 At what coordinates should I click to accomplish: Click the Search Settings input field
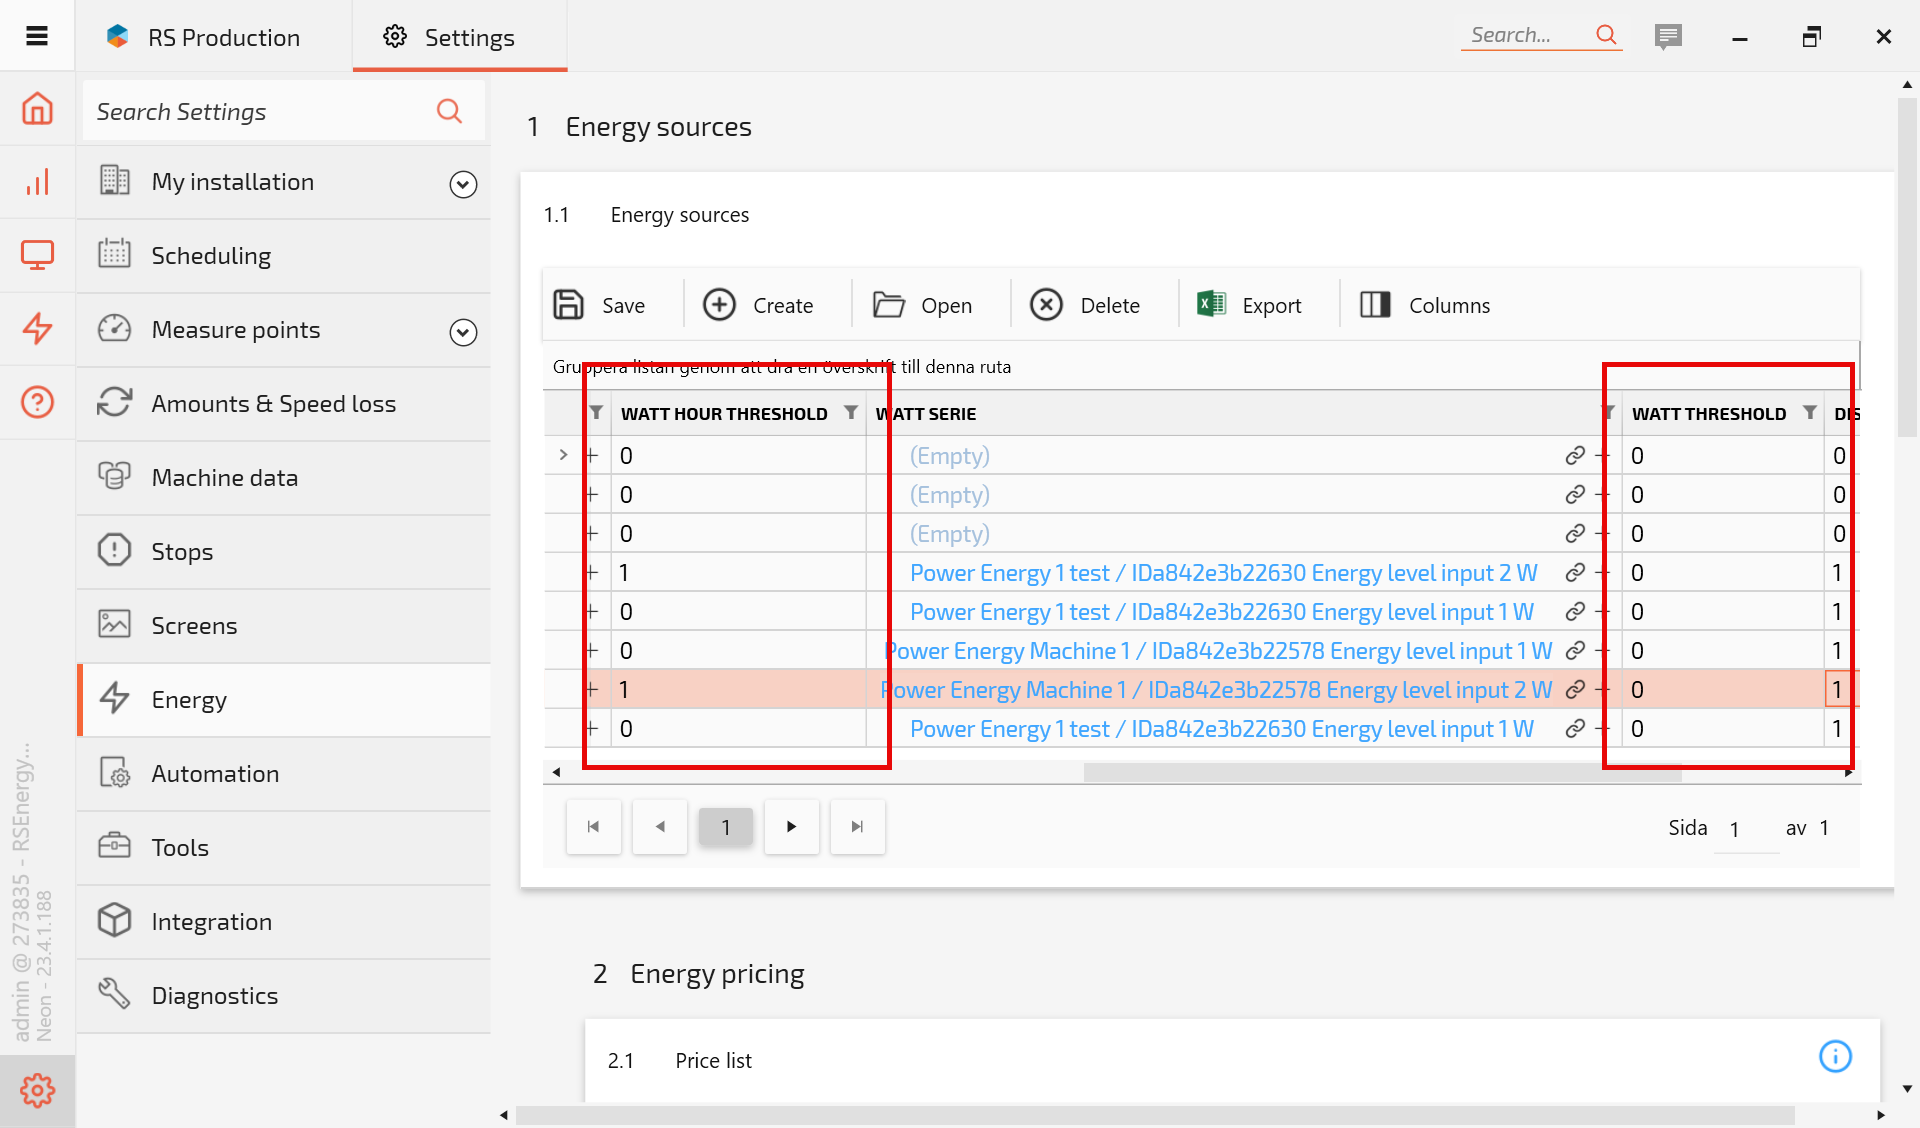(260, 111)
